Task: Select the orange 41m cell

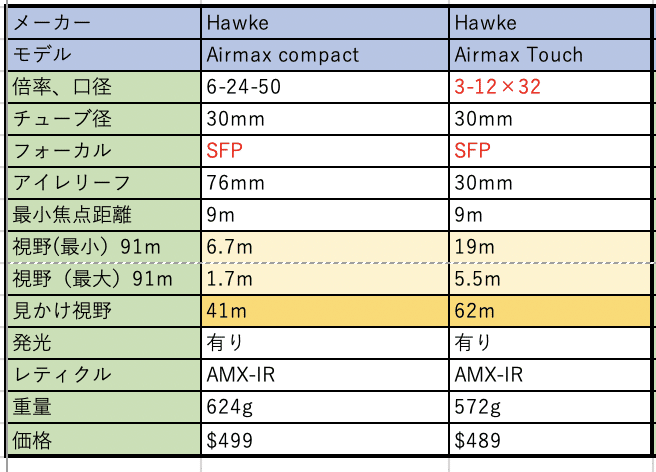Action: [x=324, y=311]
